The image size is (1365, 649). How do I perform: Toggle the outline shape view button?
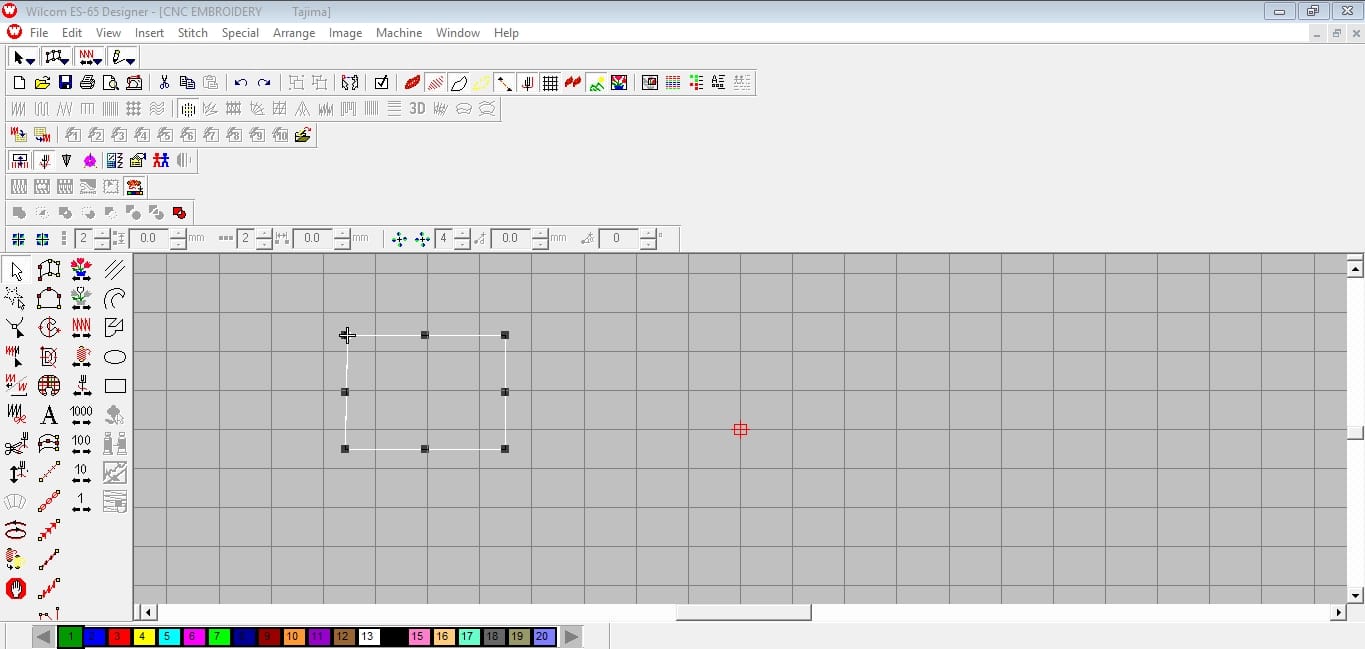pos(458,83)
